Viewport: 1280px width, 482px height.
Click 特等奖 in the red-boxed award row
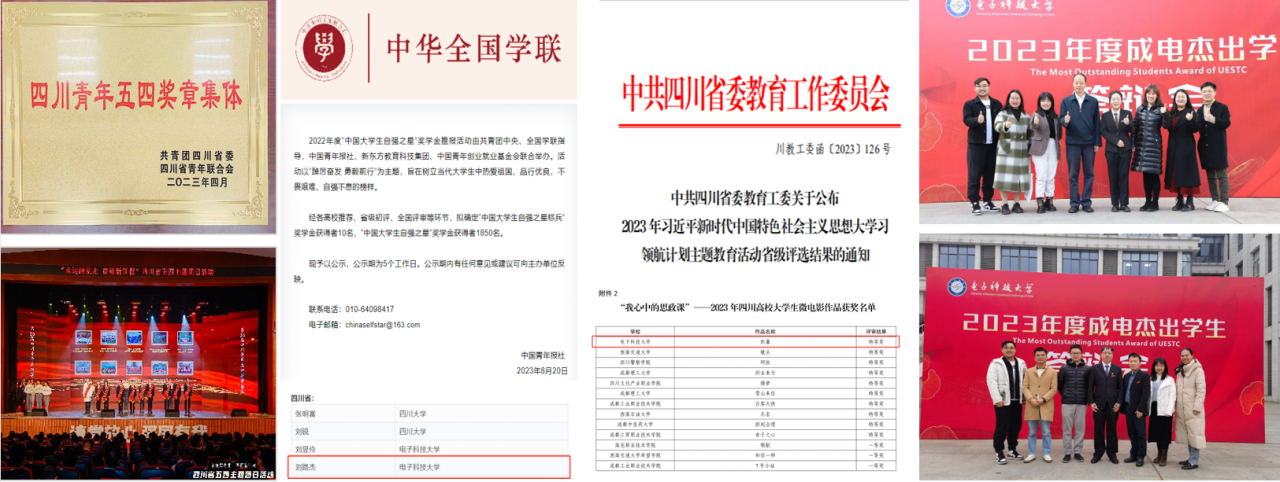pyautogui.click(x=876, y=341)
